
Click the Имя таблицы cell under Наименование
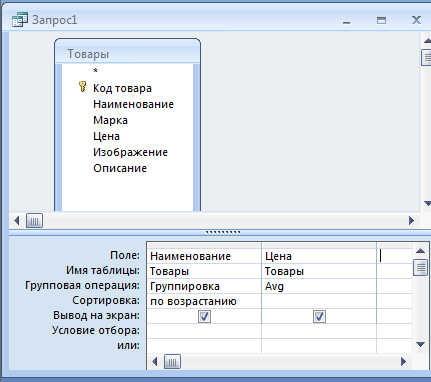tap(204, 271)
